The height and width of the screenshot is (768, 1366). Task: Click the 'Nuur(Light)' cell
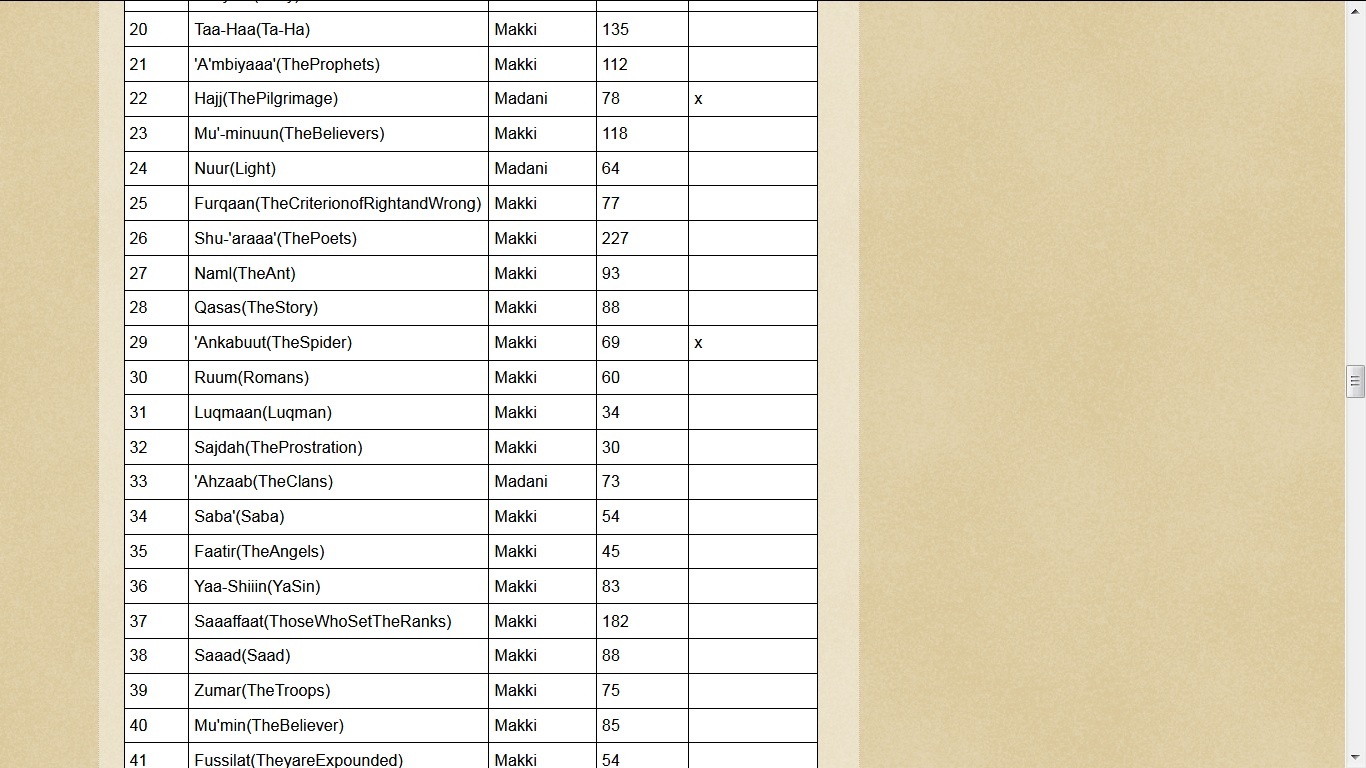point(338,169)
